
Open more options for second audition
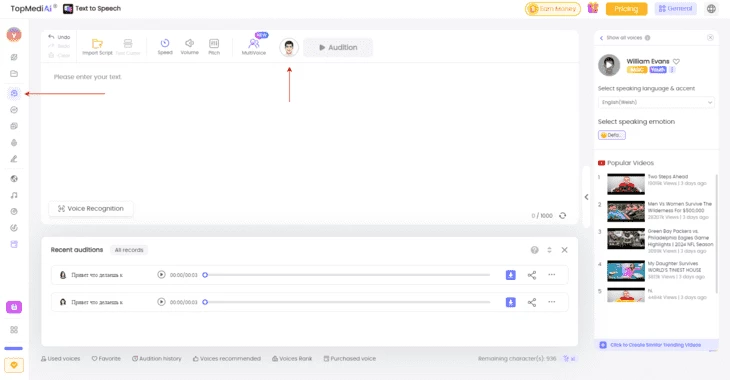[552, 302]
